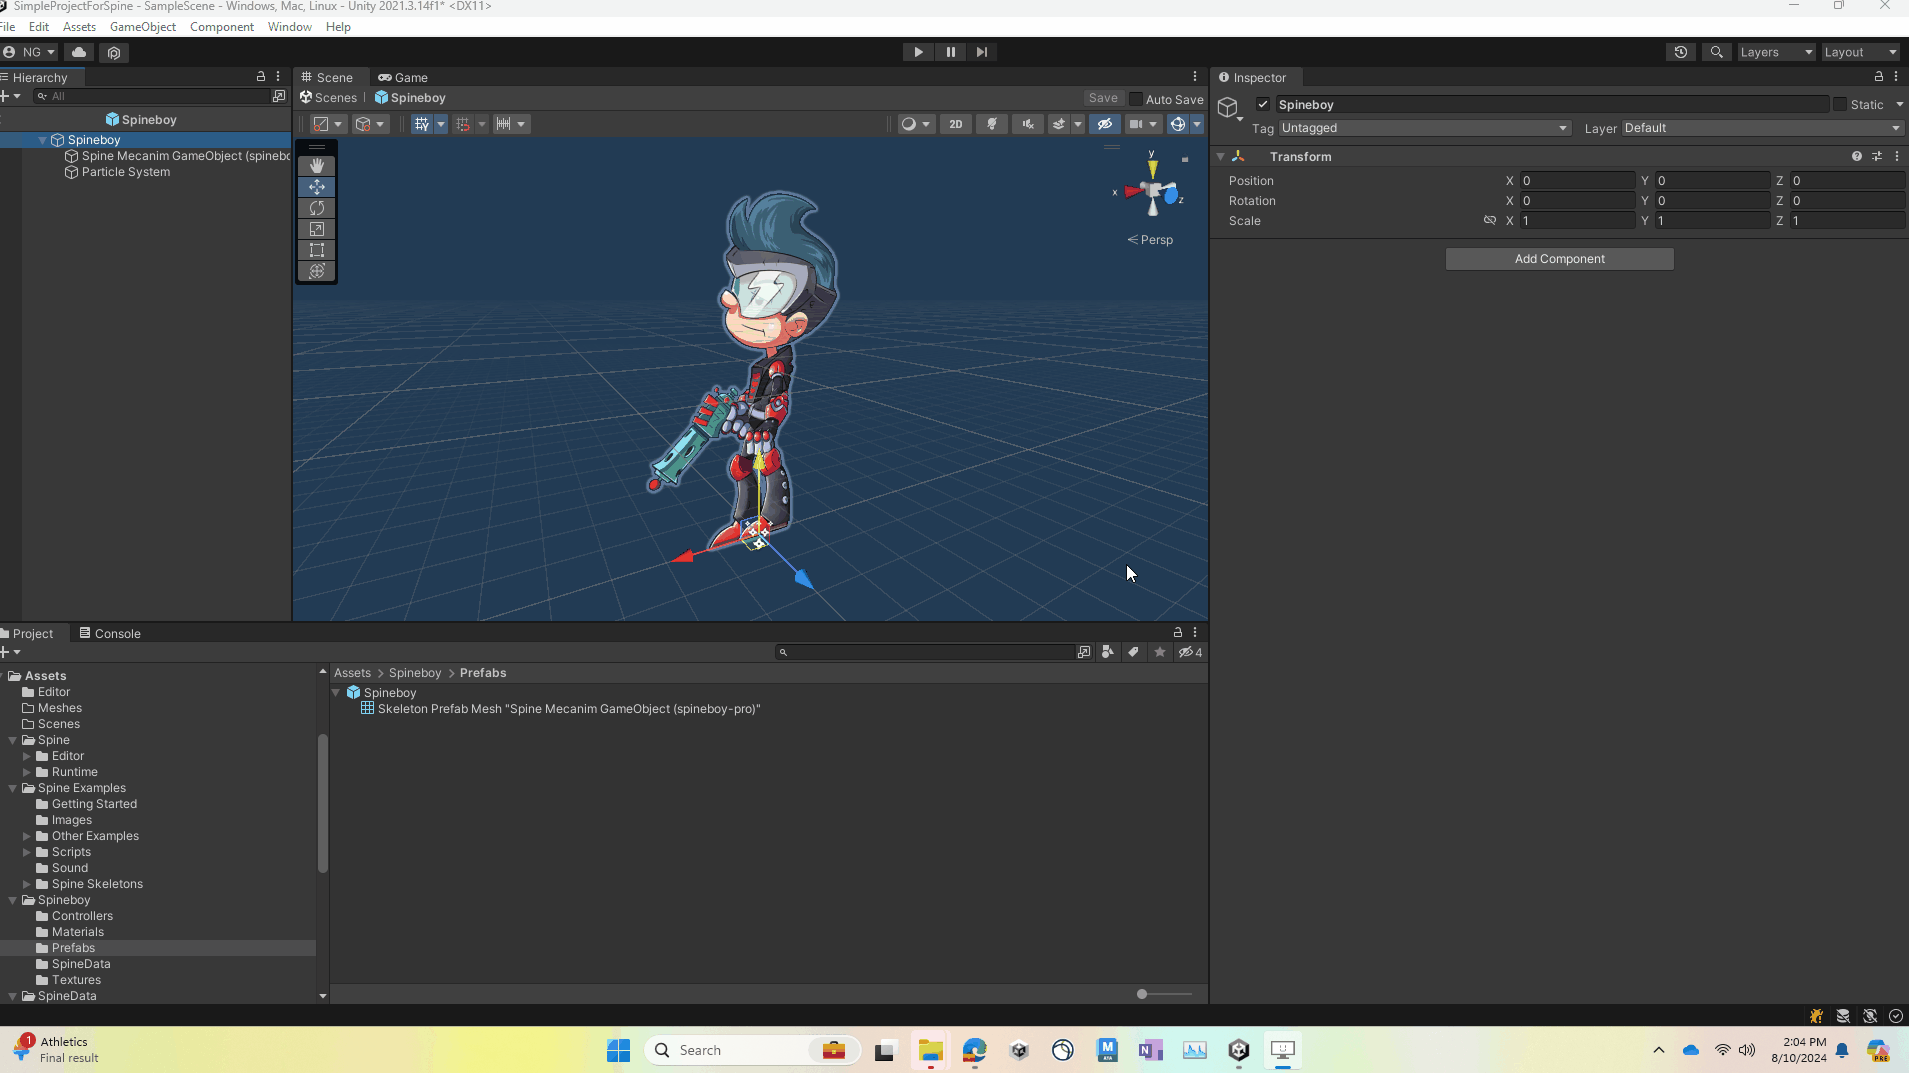Select the Scale tool

(317, 229)
